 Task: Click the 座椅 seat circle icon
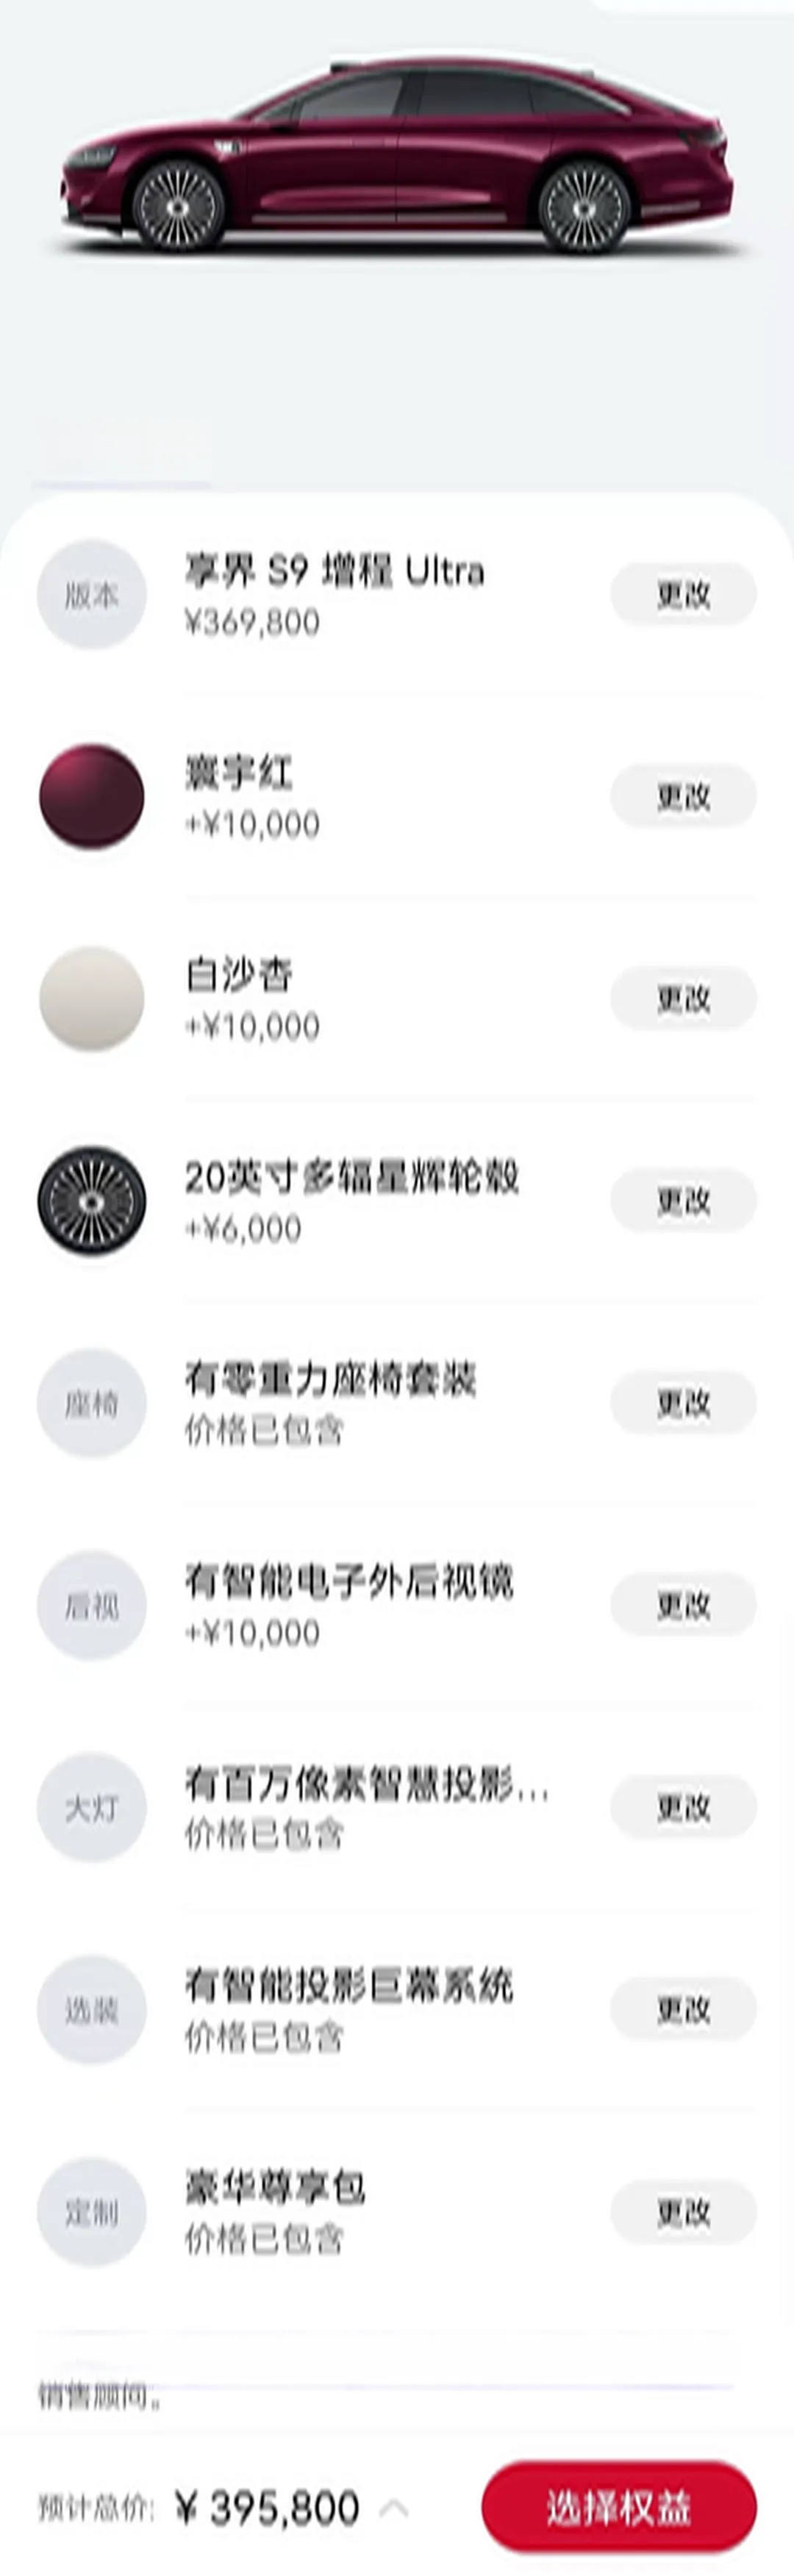91,1403
